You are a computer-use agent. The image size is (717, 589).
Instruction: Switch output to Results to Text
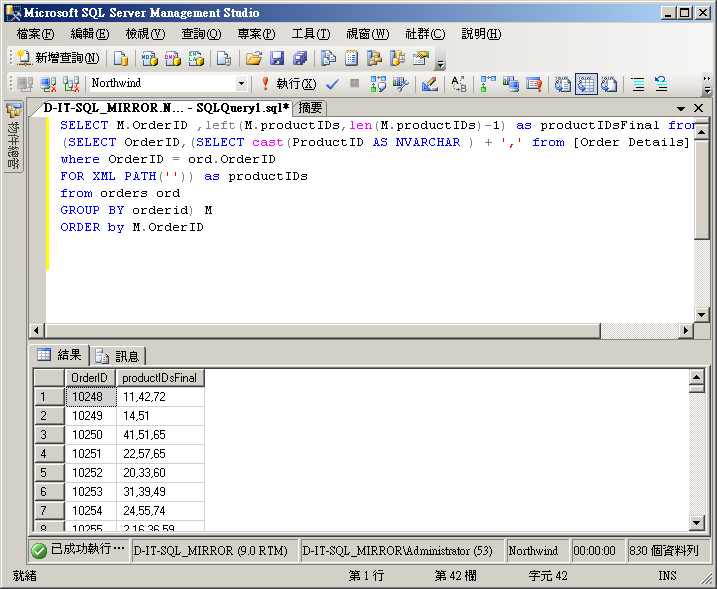[562, 84]
